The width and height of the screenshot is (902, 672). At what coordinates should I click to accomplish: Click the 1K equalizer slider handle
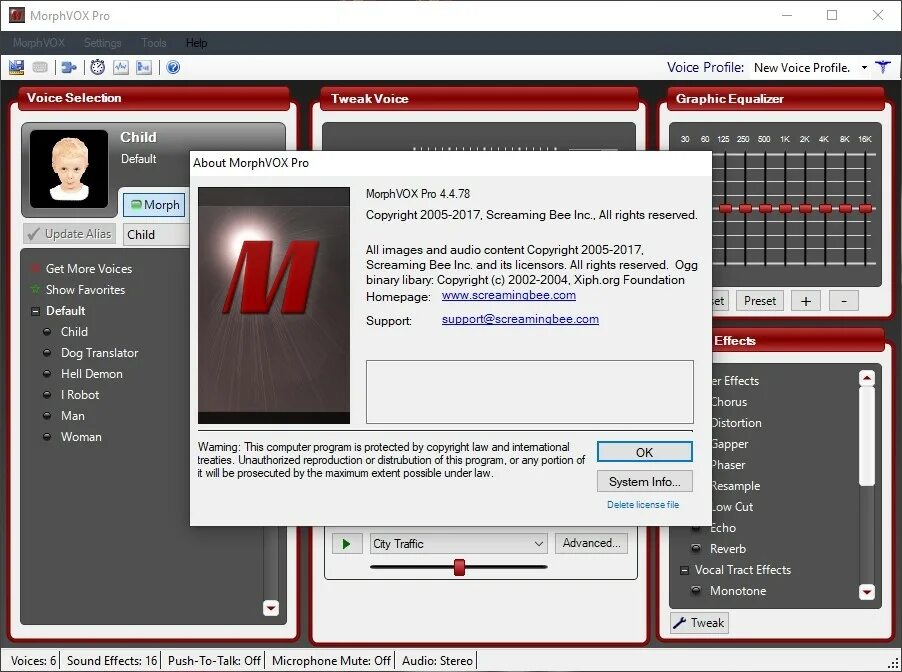[785, 208]
